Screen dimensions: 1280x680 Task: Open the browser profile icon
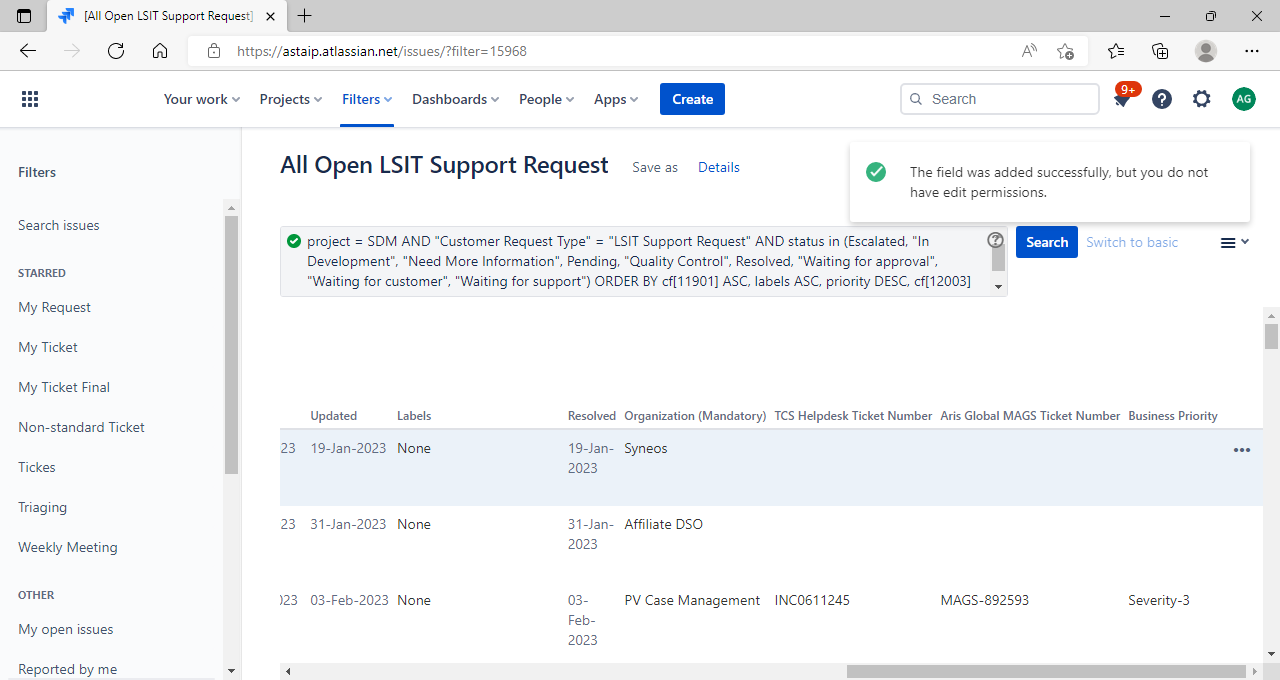click(x=1206, y=51)
